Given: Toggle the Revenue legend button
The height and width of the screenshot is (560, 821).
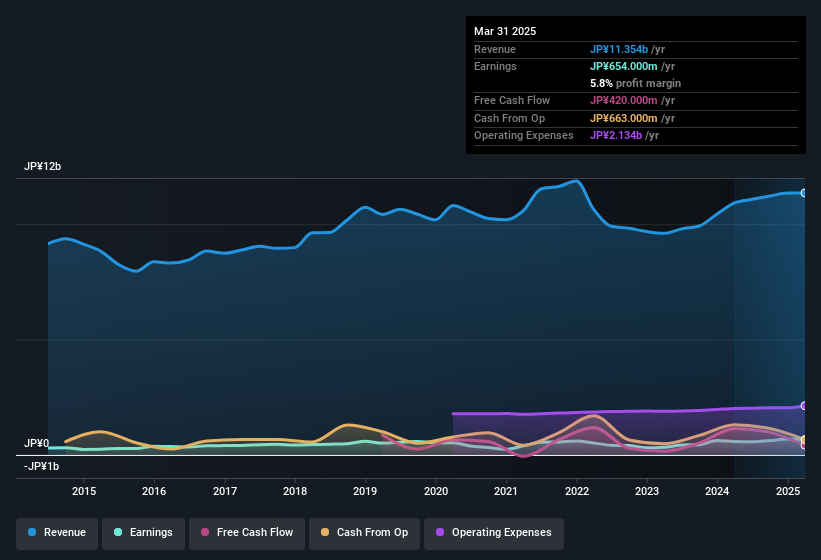Looking at the screenshot, I should (x=57, y=533).
